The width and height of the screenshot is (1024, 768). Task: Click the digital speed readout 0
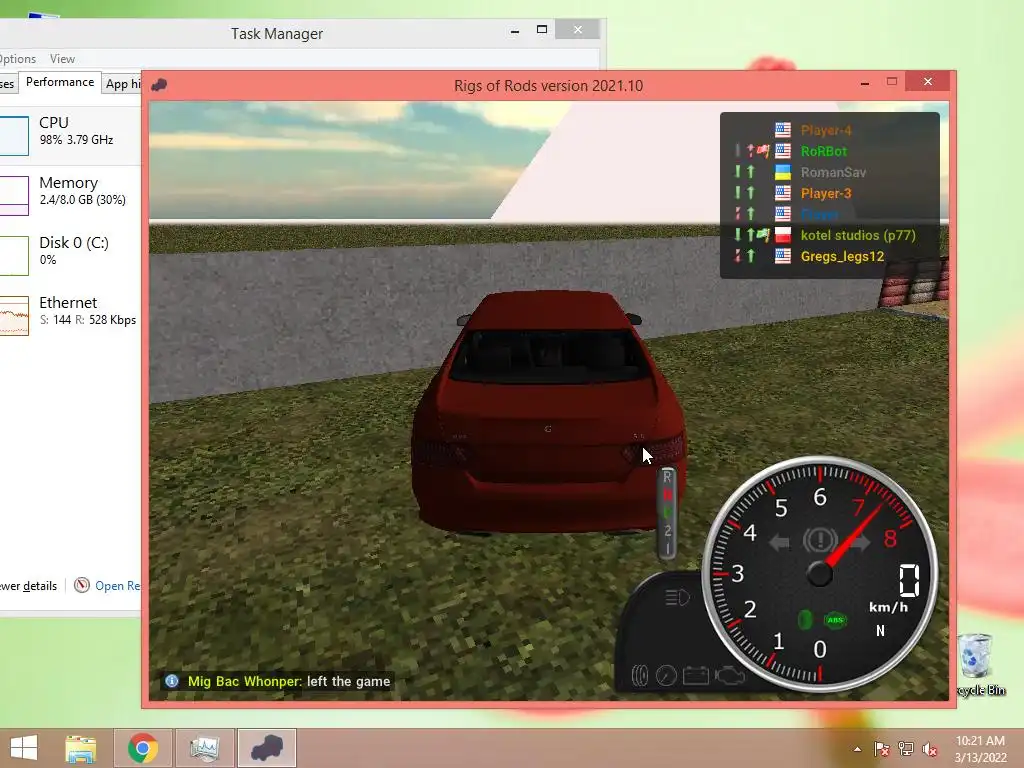click(x=910, y=581)
